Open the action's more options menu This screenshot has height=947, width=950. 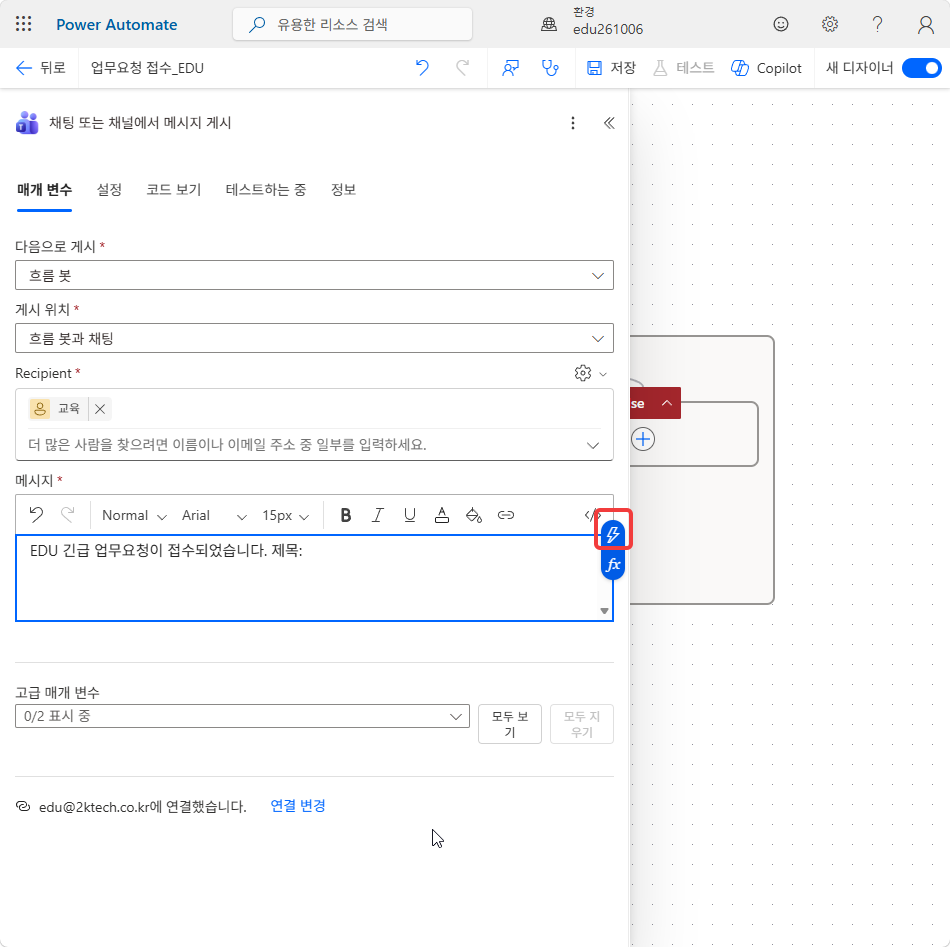[x=573, y=123]
